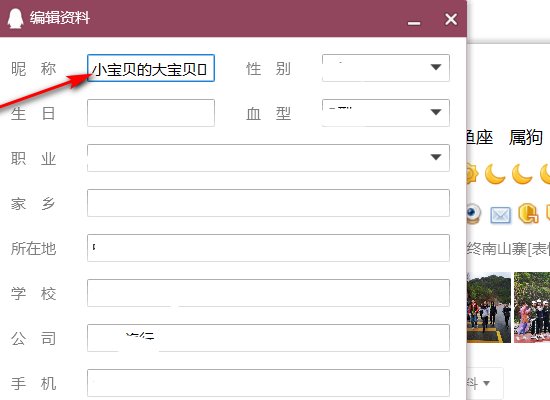Click the 所在地 location field
The image size is (550, 400).
click(268, 248)
